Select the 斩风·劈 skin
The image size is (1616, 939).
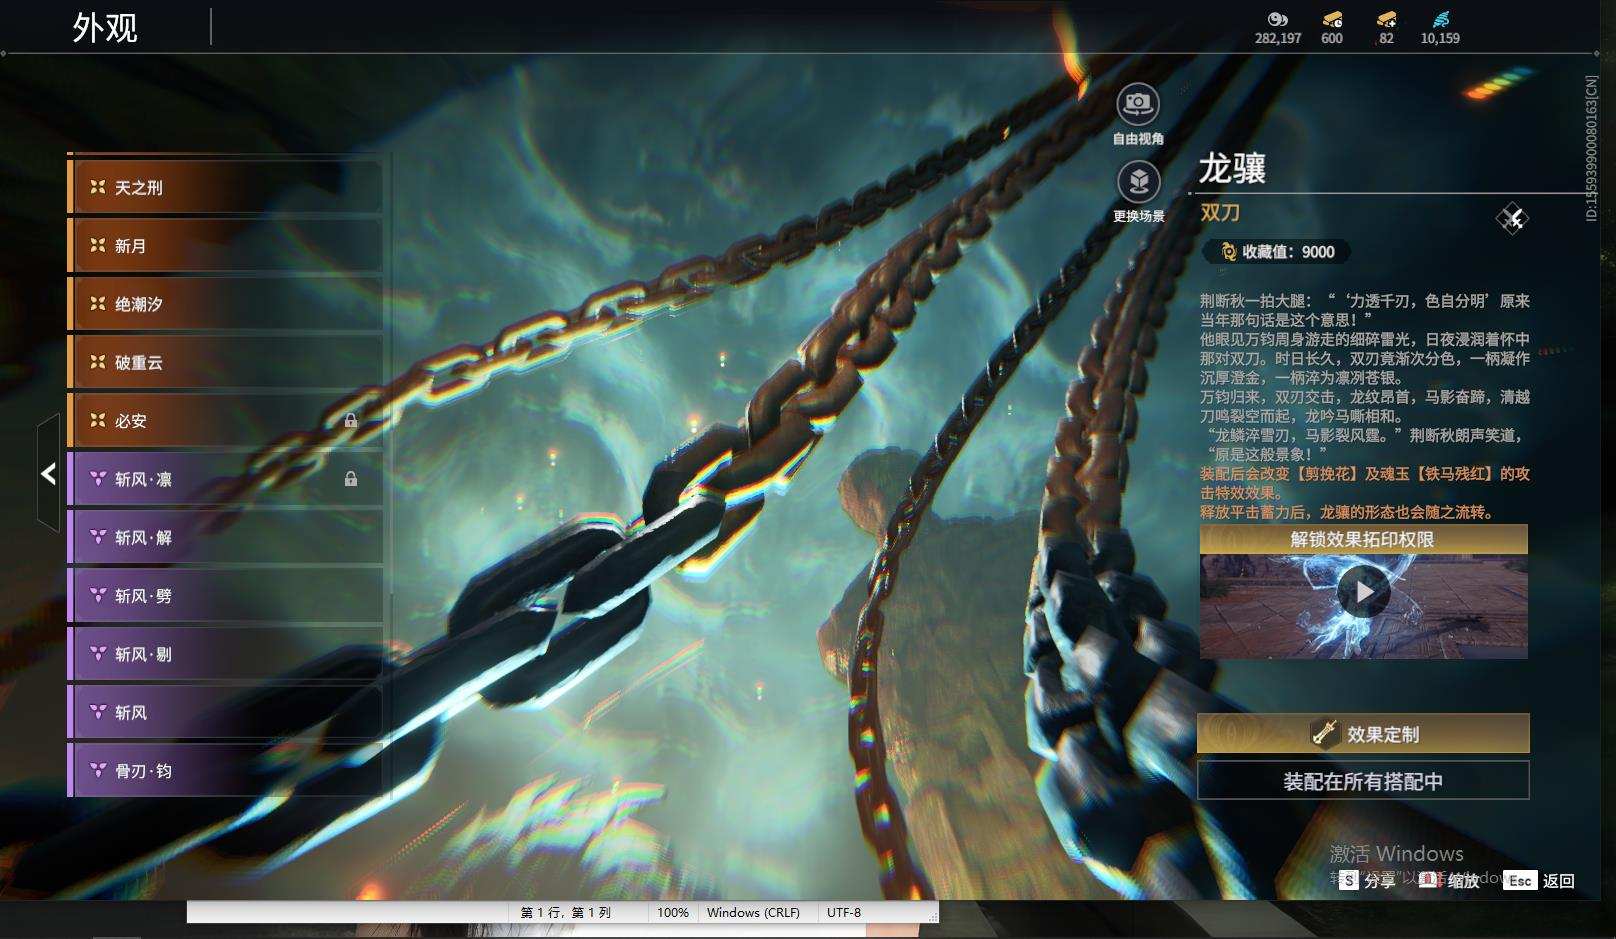[x=225, y=595]
